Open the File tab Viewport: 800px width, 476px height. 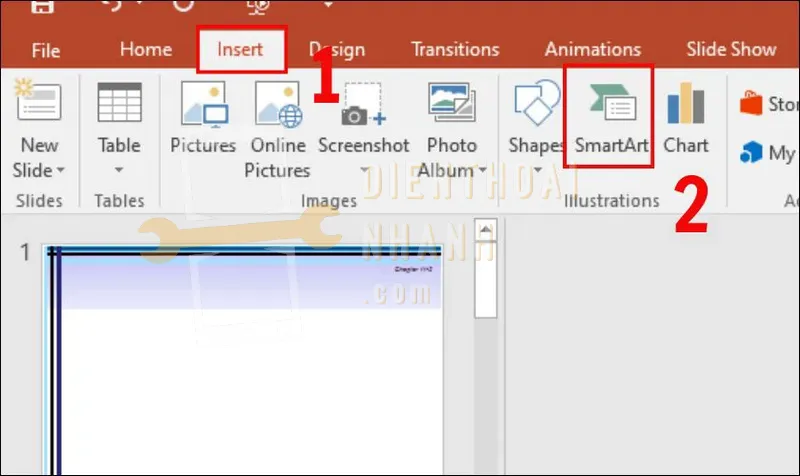(x=46, y=49)
